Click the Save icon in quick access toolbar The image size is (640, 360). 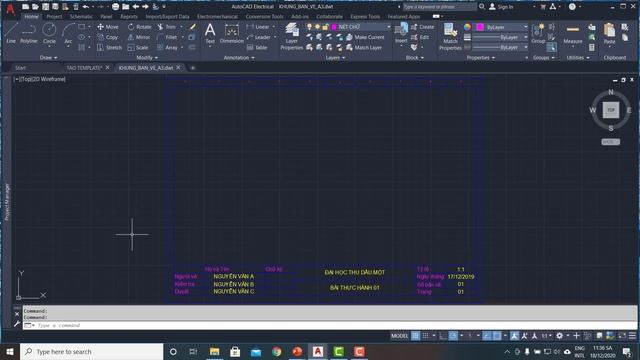(x=45, y=7)
